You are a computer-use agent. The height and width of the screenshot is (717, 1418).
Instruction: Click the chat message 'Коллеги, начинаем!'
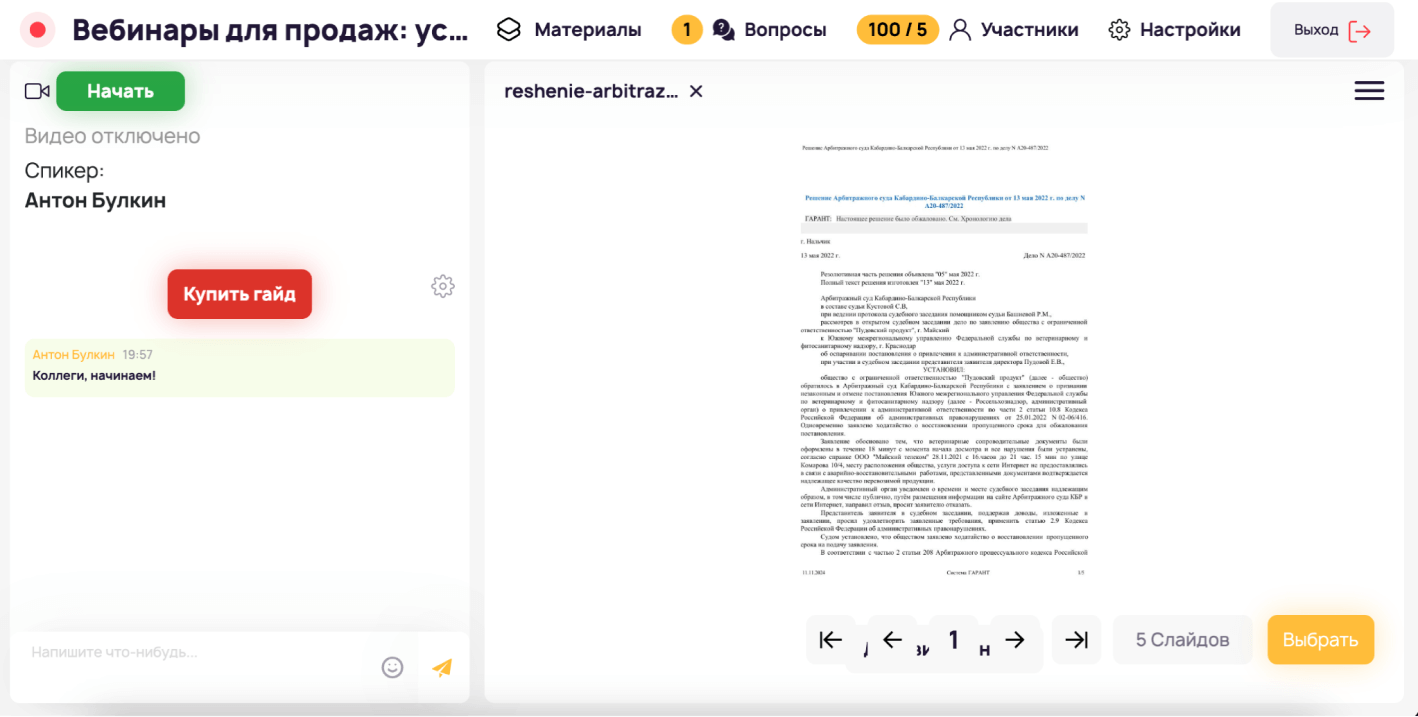coord(94,376)
